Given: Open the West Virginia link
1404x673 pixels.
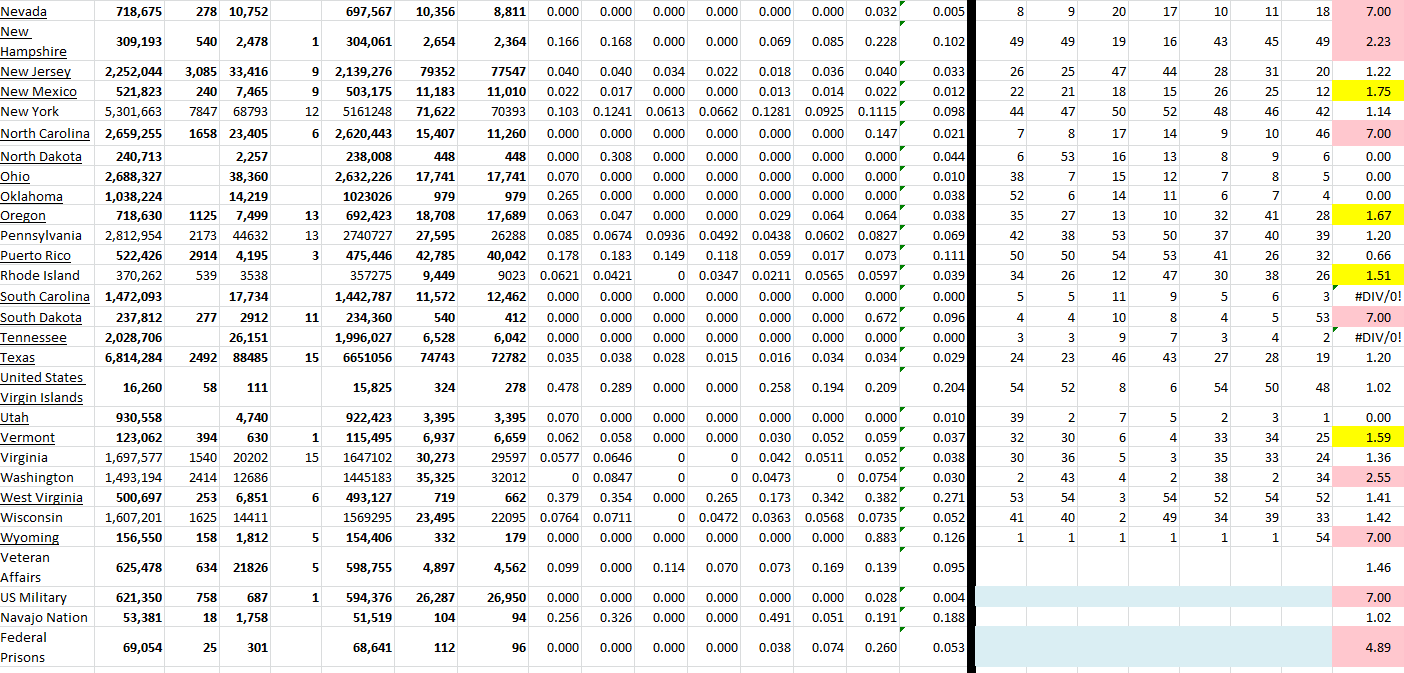Looking at the screenshot, I should click(39, 498).
